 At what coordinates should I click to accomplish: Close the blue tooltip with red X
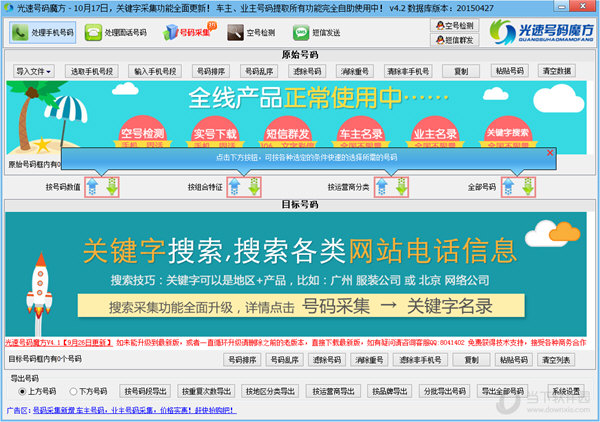tap(550, 153)
